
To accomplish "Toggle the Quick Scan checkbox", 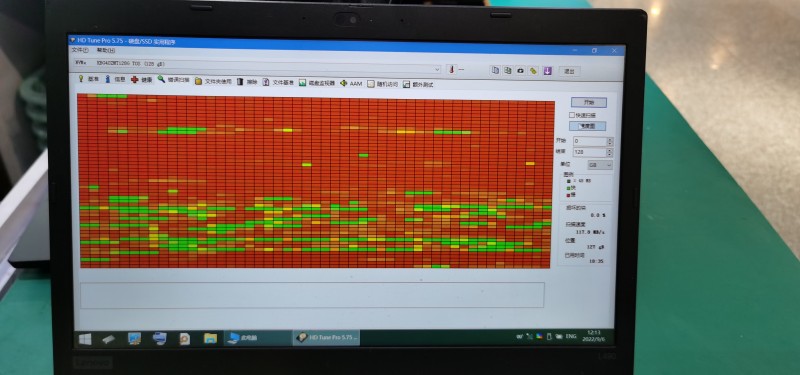I will click(x=571, y=115).
